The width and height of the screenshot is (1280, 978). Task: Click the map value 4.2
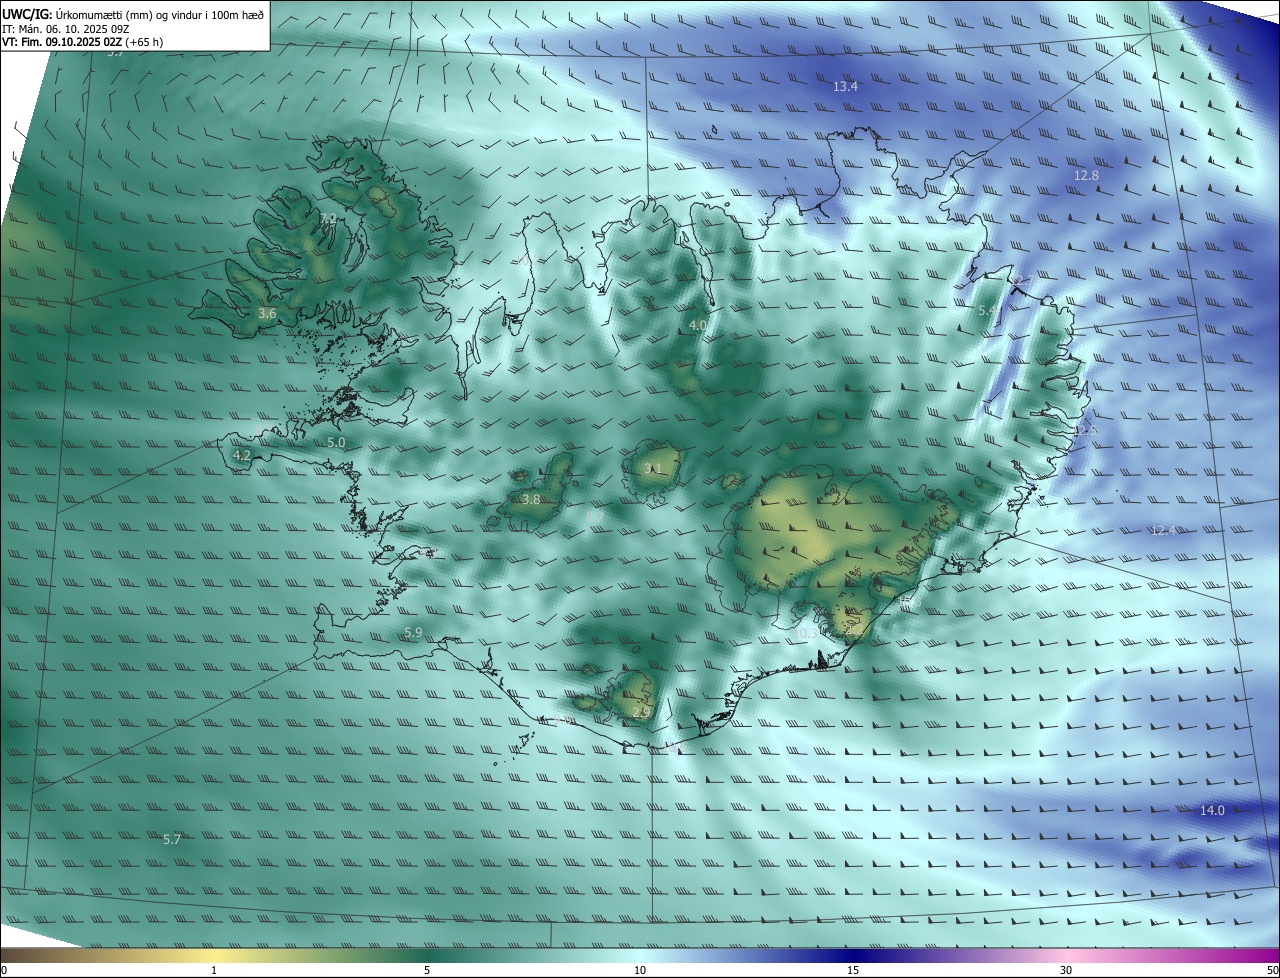241,455
